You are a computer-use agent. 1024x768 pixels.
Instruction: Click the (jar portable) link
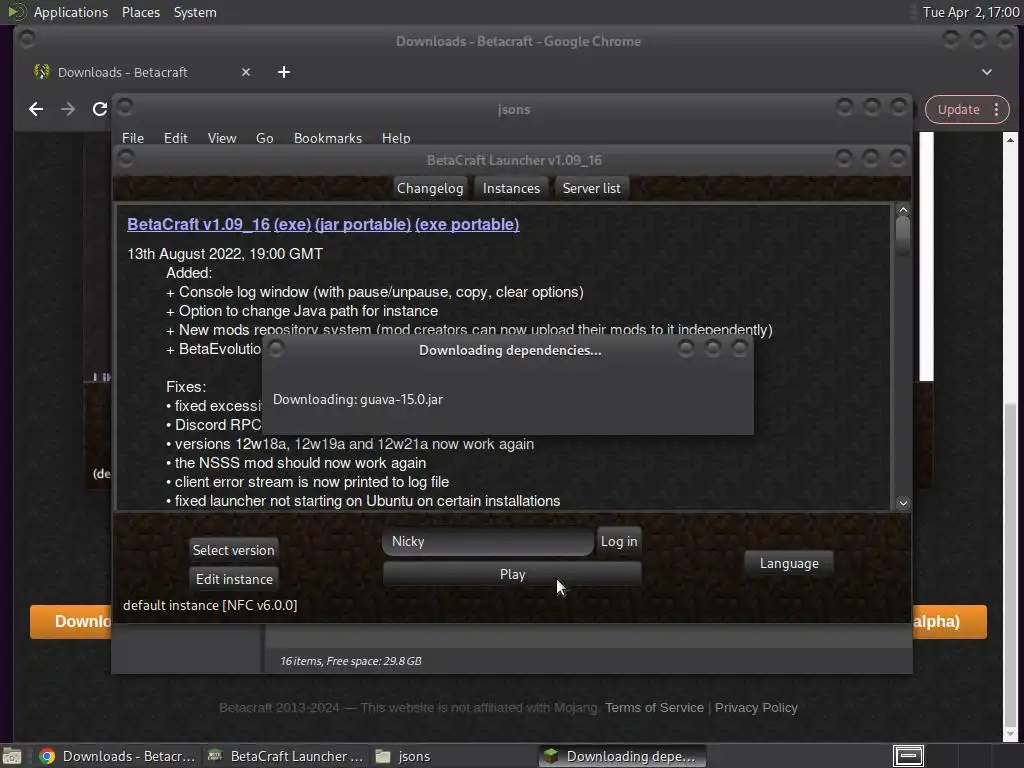(x=363, y=224)
